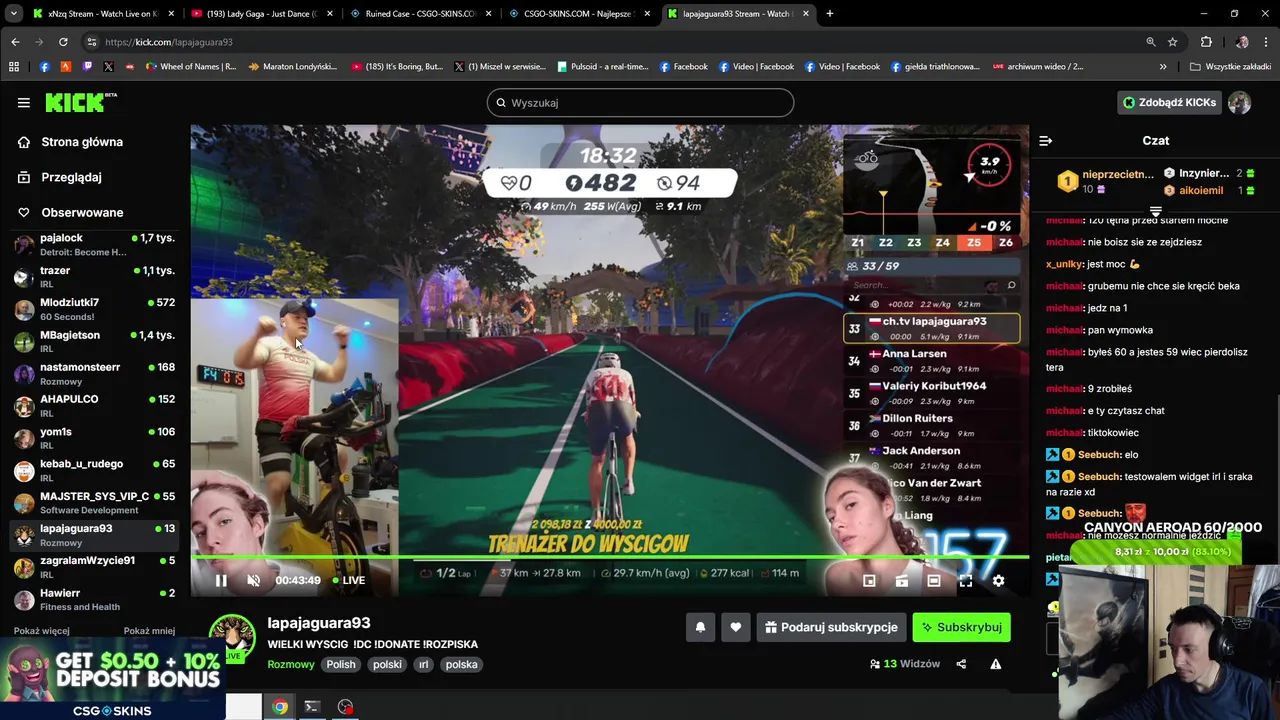Expand the bookmarks overflow chevron
This screenshot has height=720, width=1280.
[x=1163, y=67]
